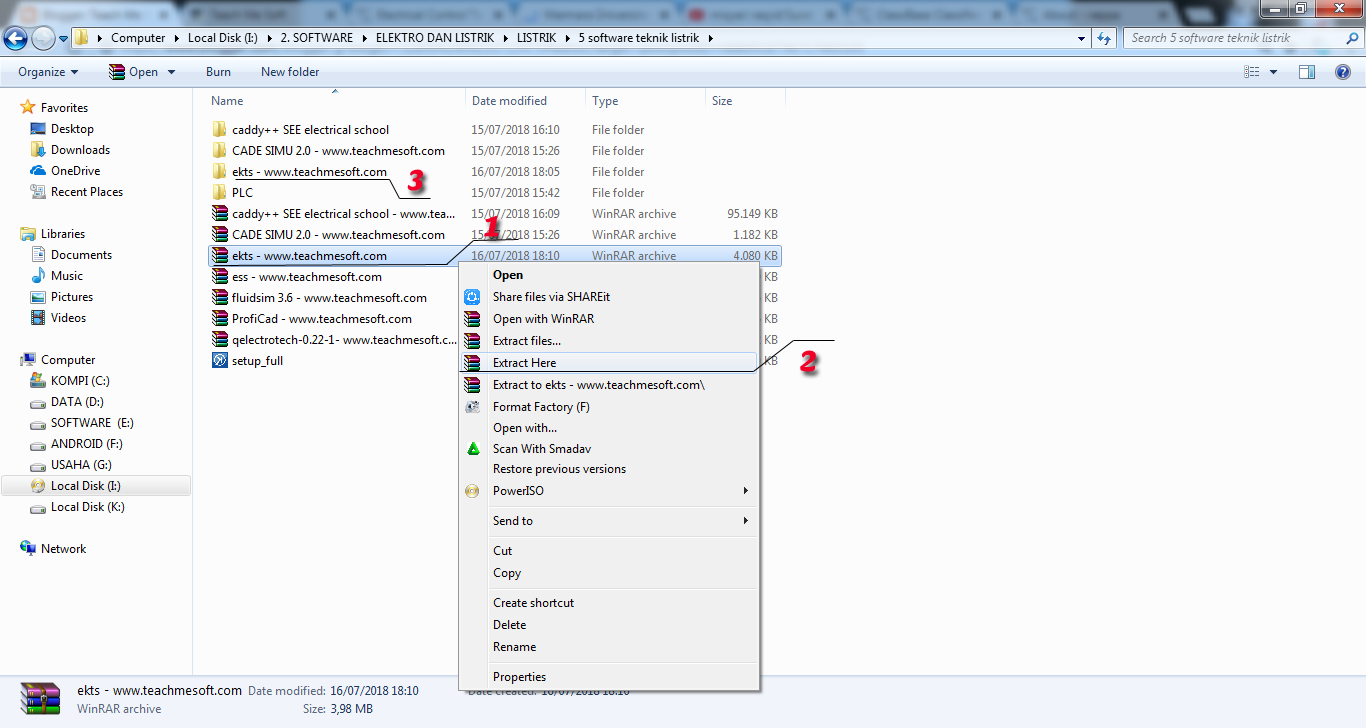
Task: Open Local Disk (K:) in navigation pane
Action: (88, 507)
